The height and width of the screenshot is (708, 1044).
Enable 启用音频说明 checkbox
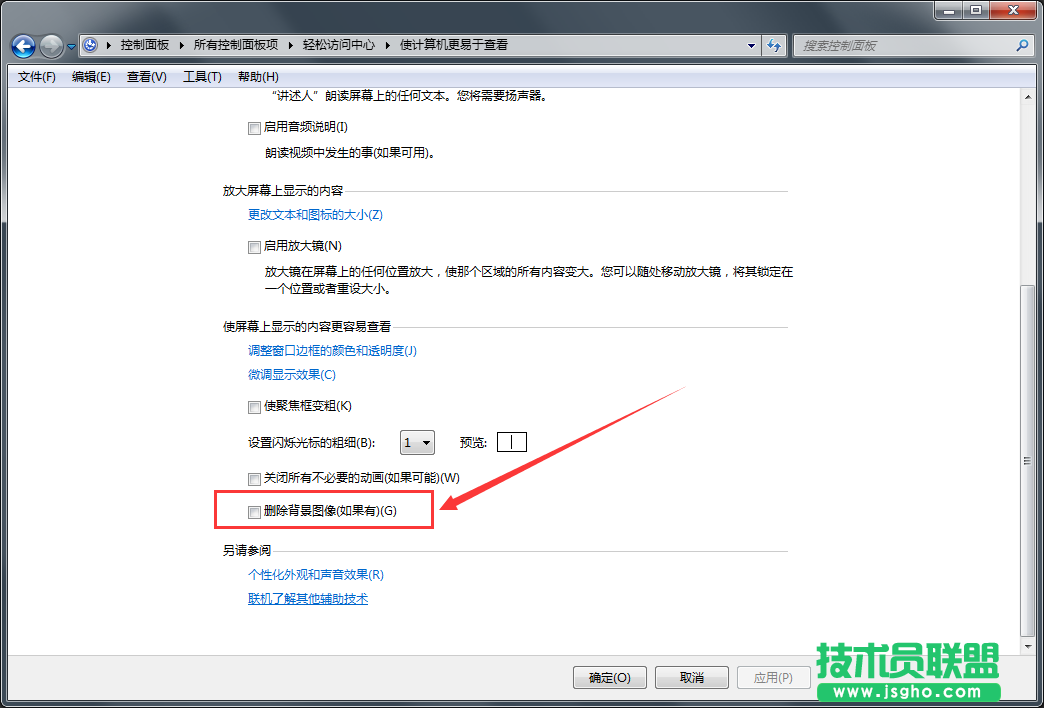254,128
